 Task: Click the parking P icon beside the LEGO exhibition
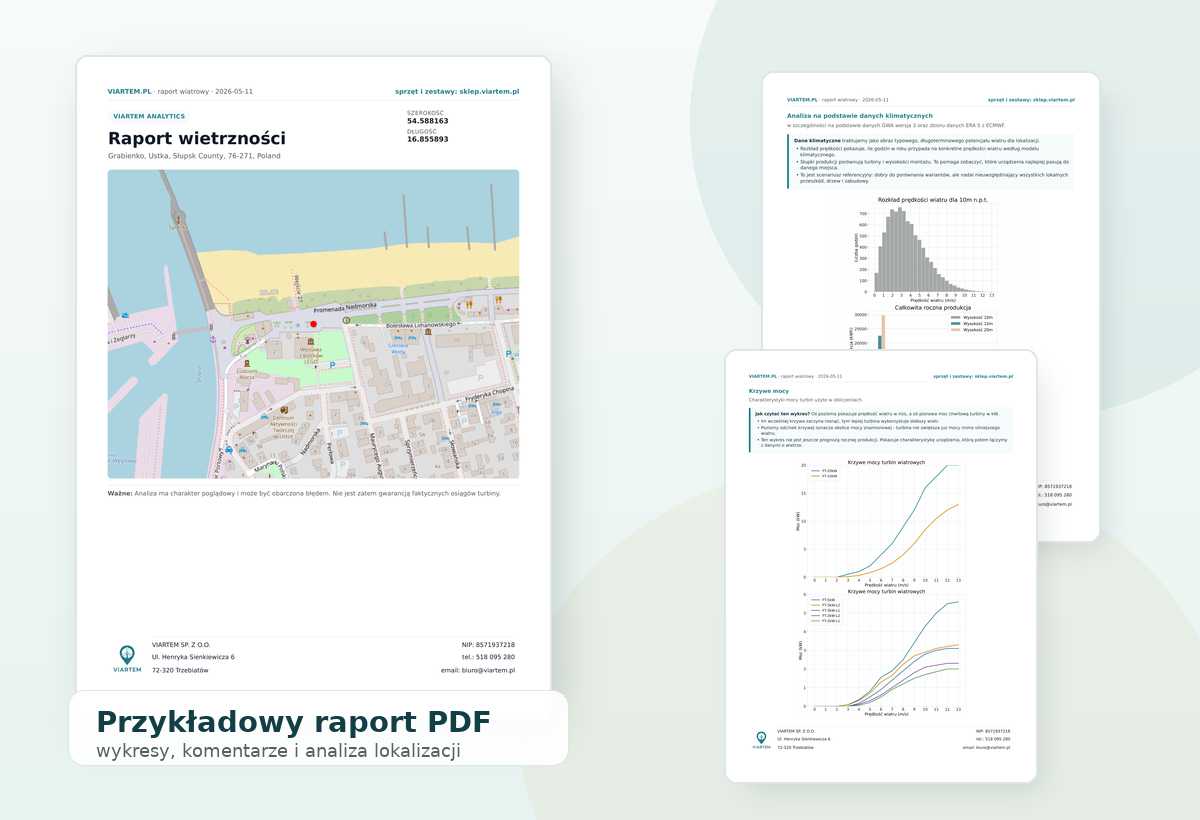(332, 365)
